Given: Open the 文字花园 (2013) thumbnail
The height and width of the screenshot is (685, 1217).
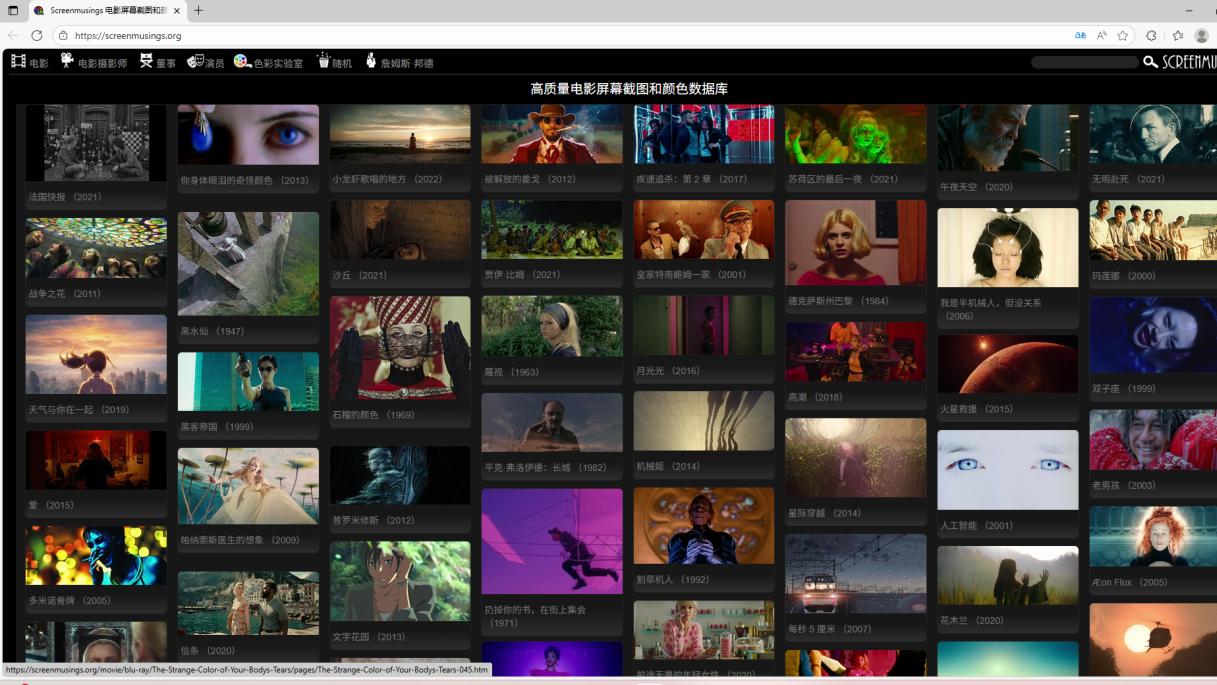Looking at the screenshot, I should pyautogui.click(x=400, y=581).
